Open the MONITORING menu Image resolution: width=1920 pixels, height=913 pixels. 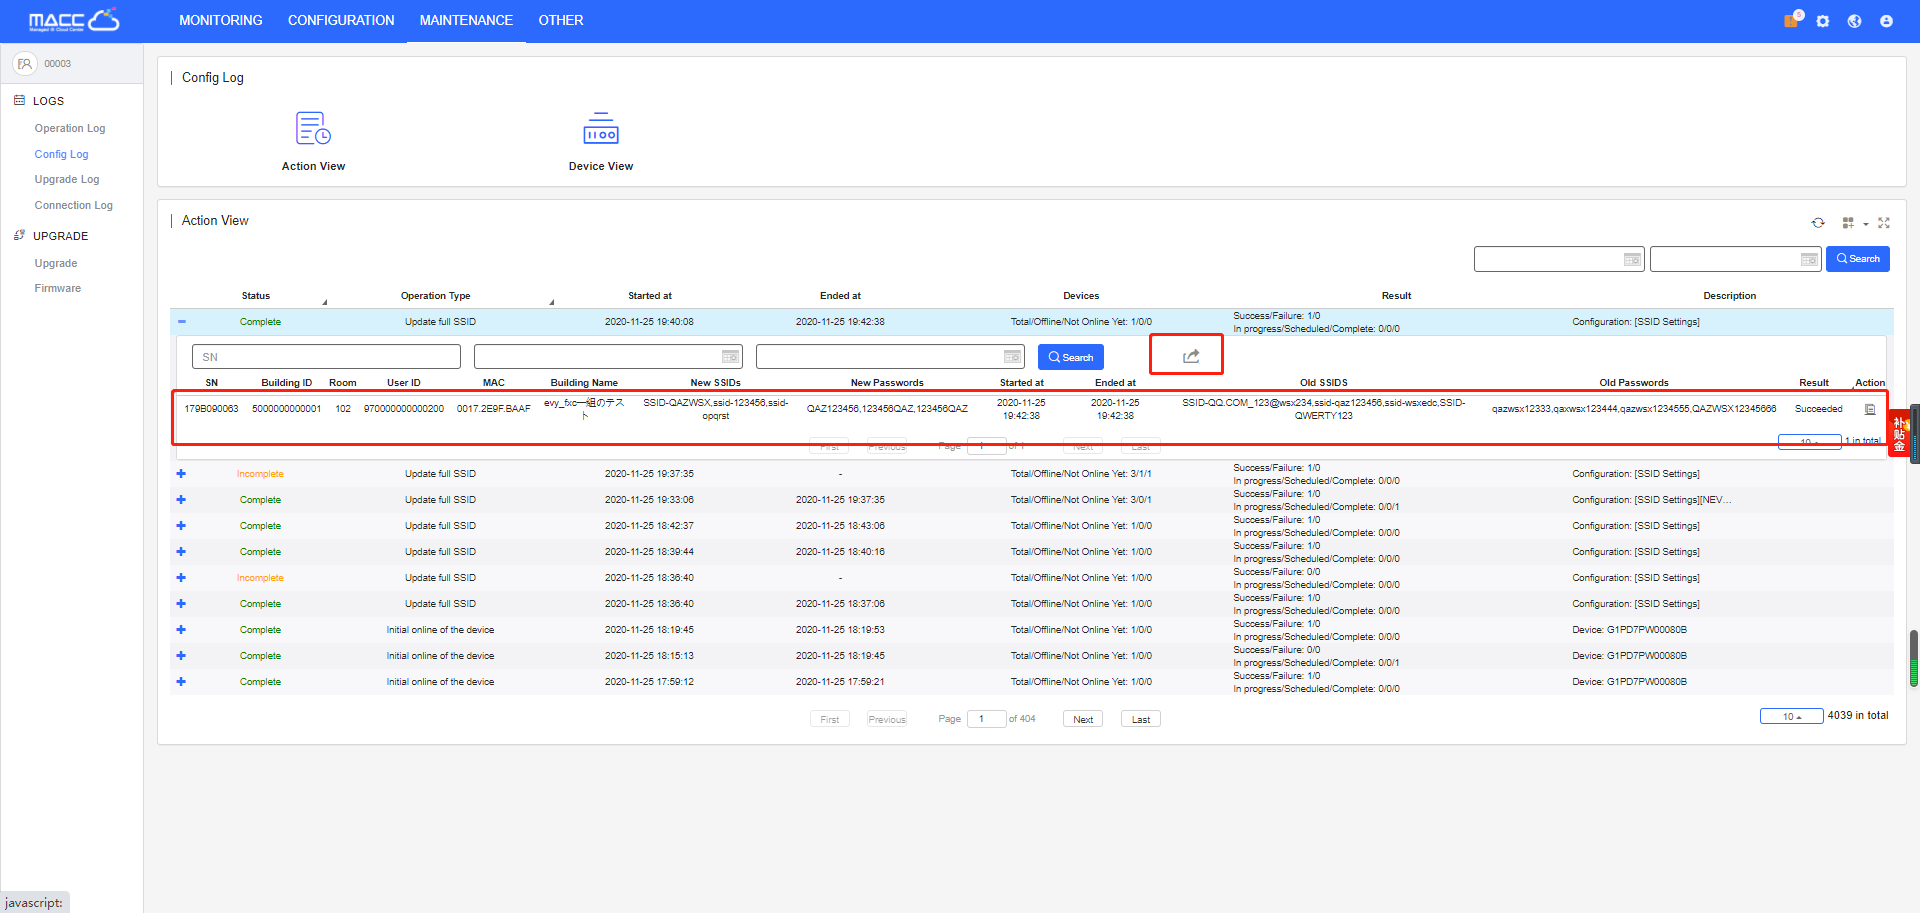[x=220, y=20]
